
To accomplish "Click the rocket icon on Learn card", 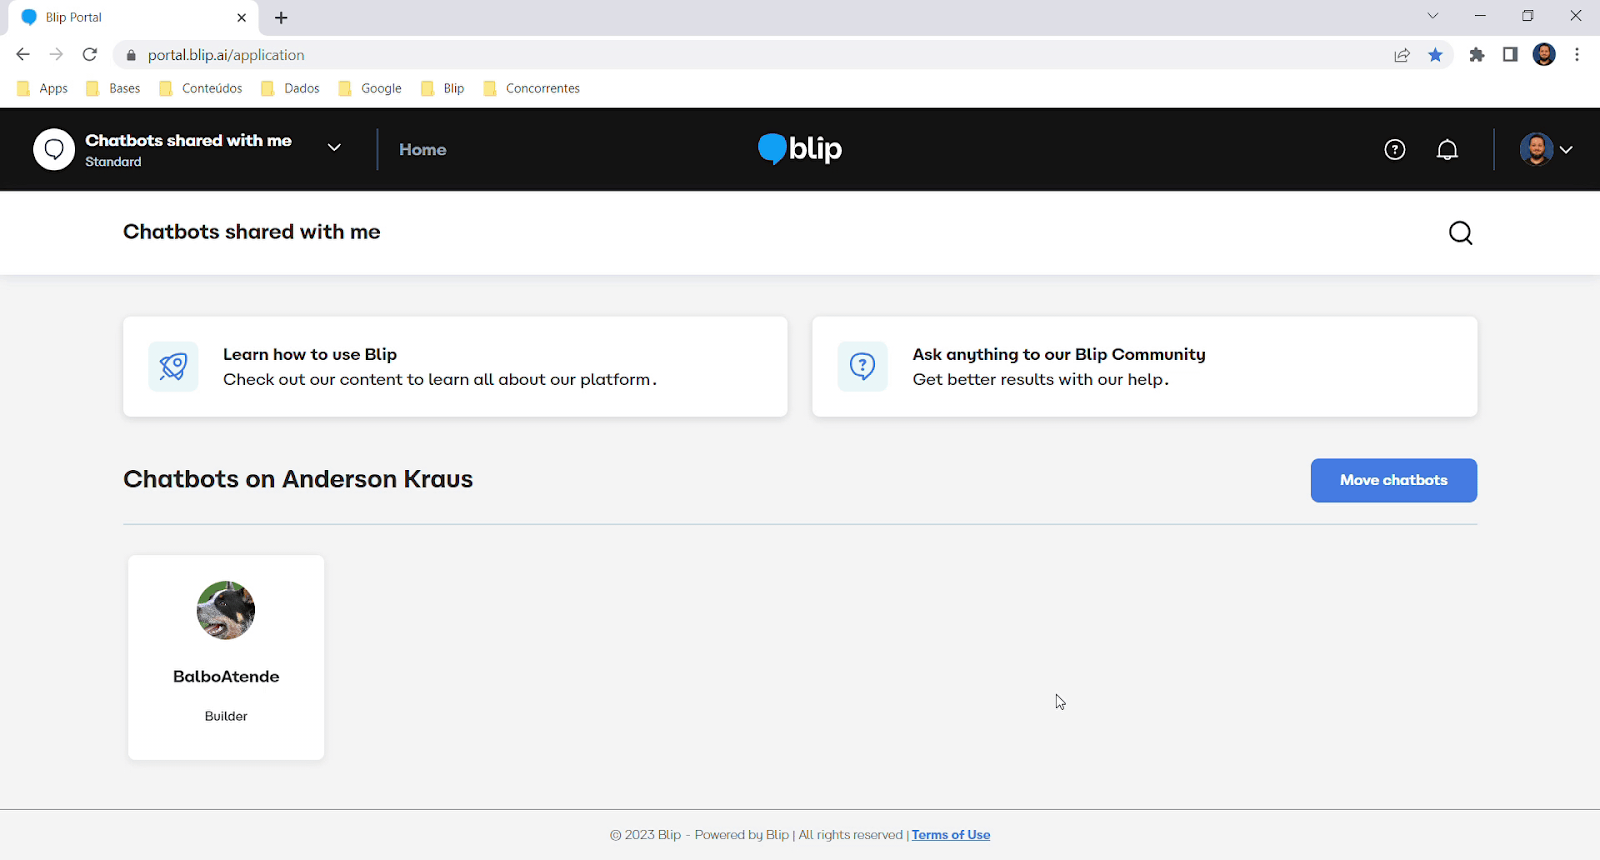I will (173, 367).
